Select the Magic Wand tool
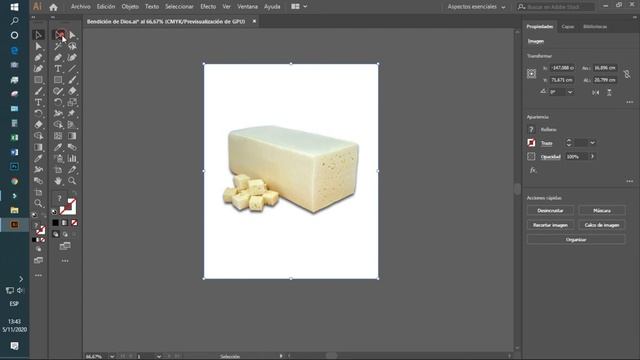The width and height of the screenshot is (640, 360). [x=58, y=46]
